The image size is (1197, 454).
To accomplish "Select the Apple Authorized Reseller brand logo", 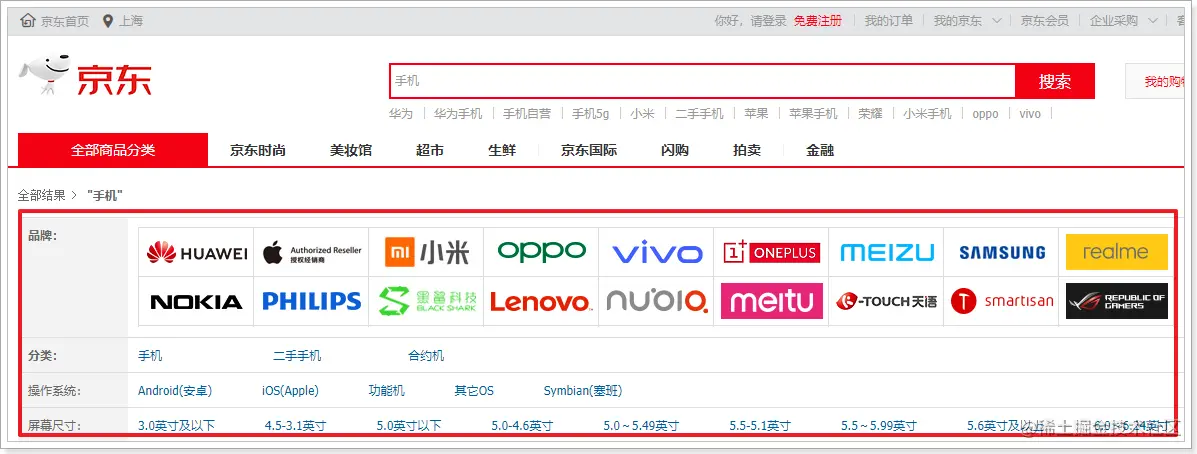I will (312, 253).
